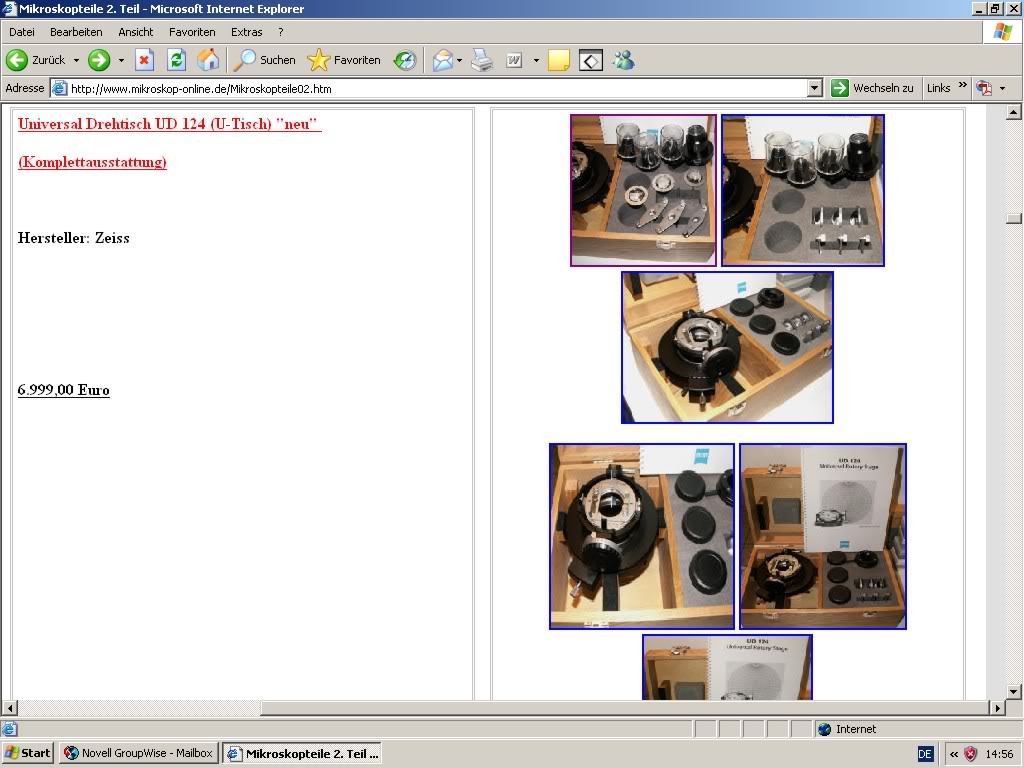Expand the Zurück history dropdown arrow
Image resolution: width=1024 pixels, height=768 pixels.
[x=76, y=60]
